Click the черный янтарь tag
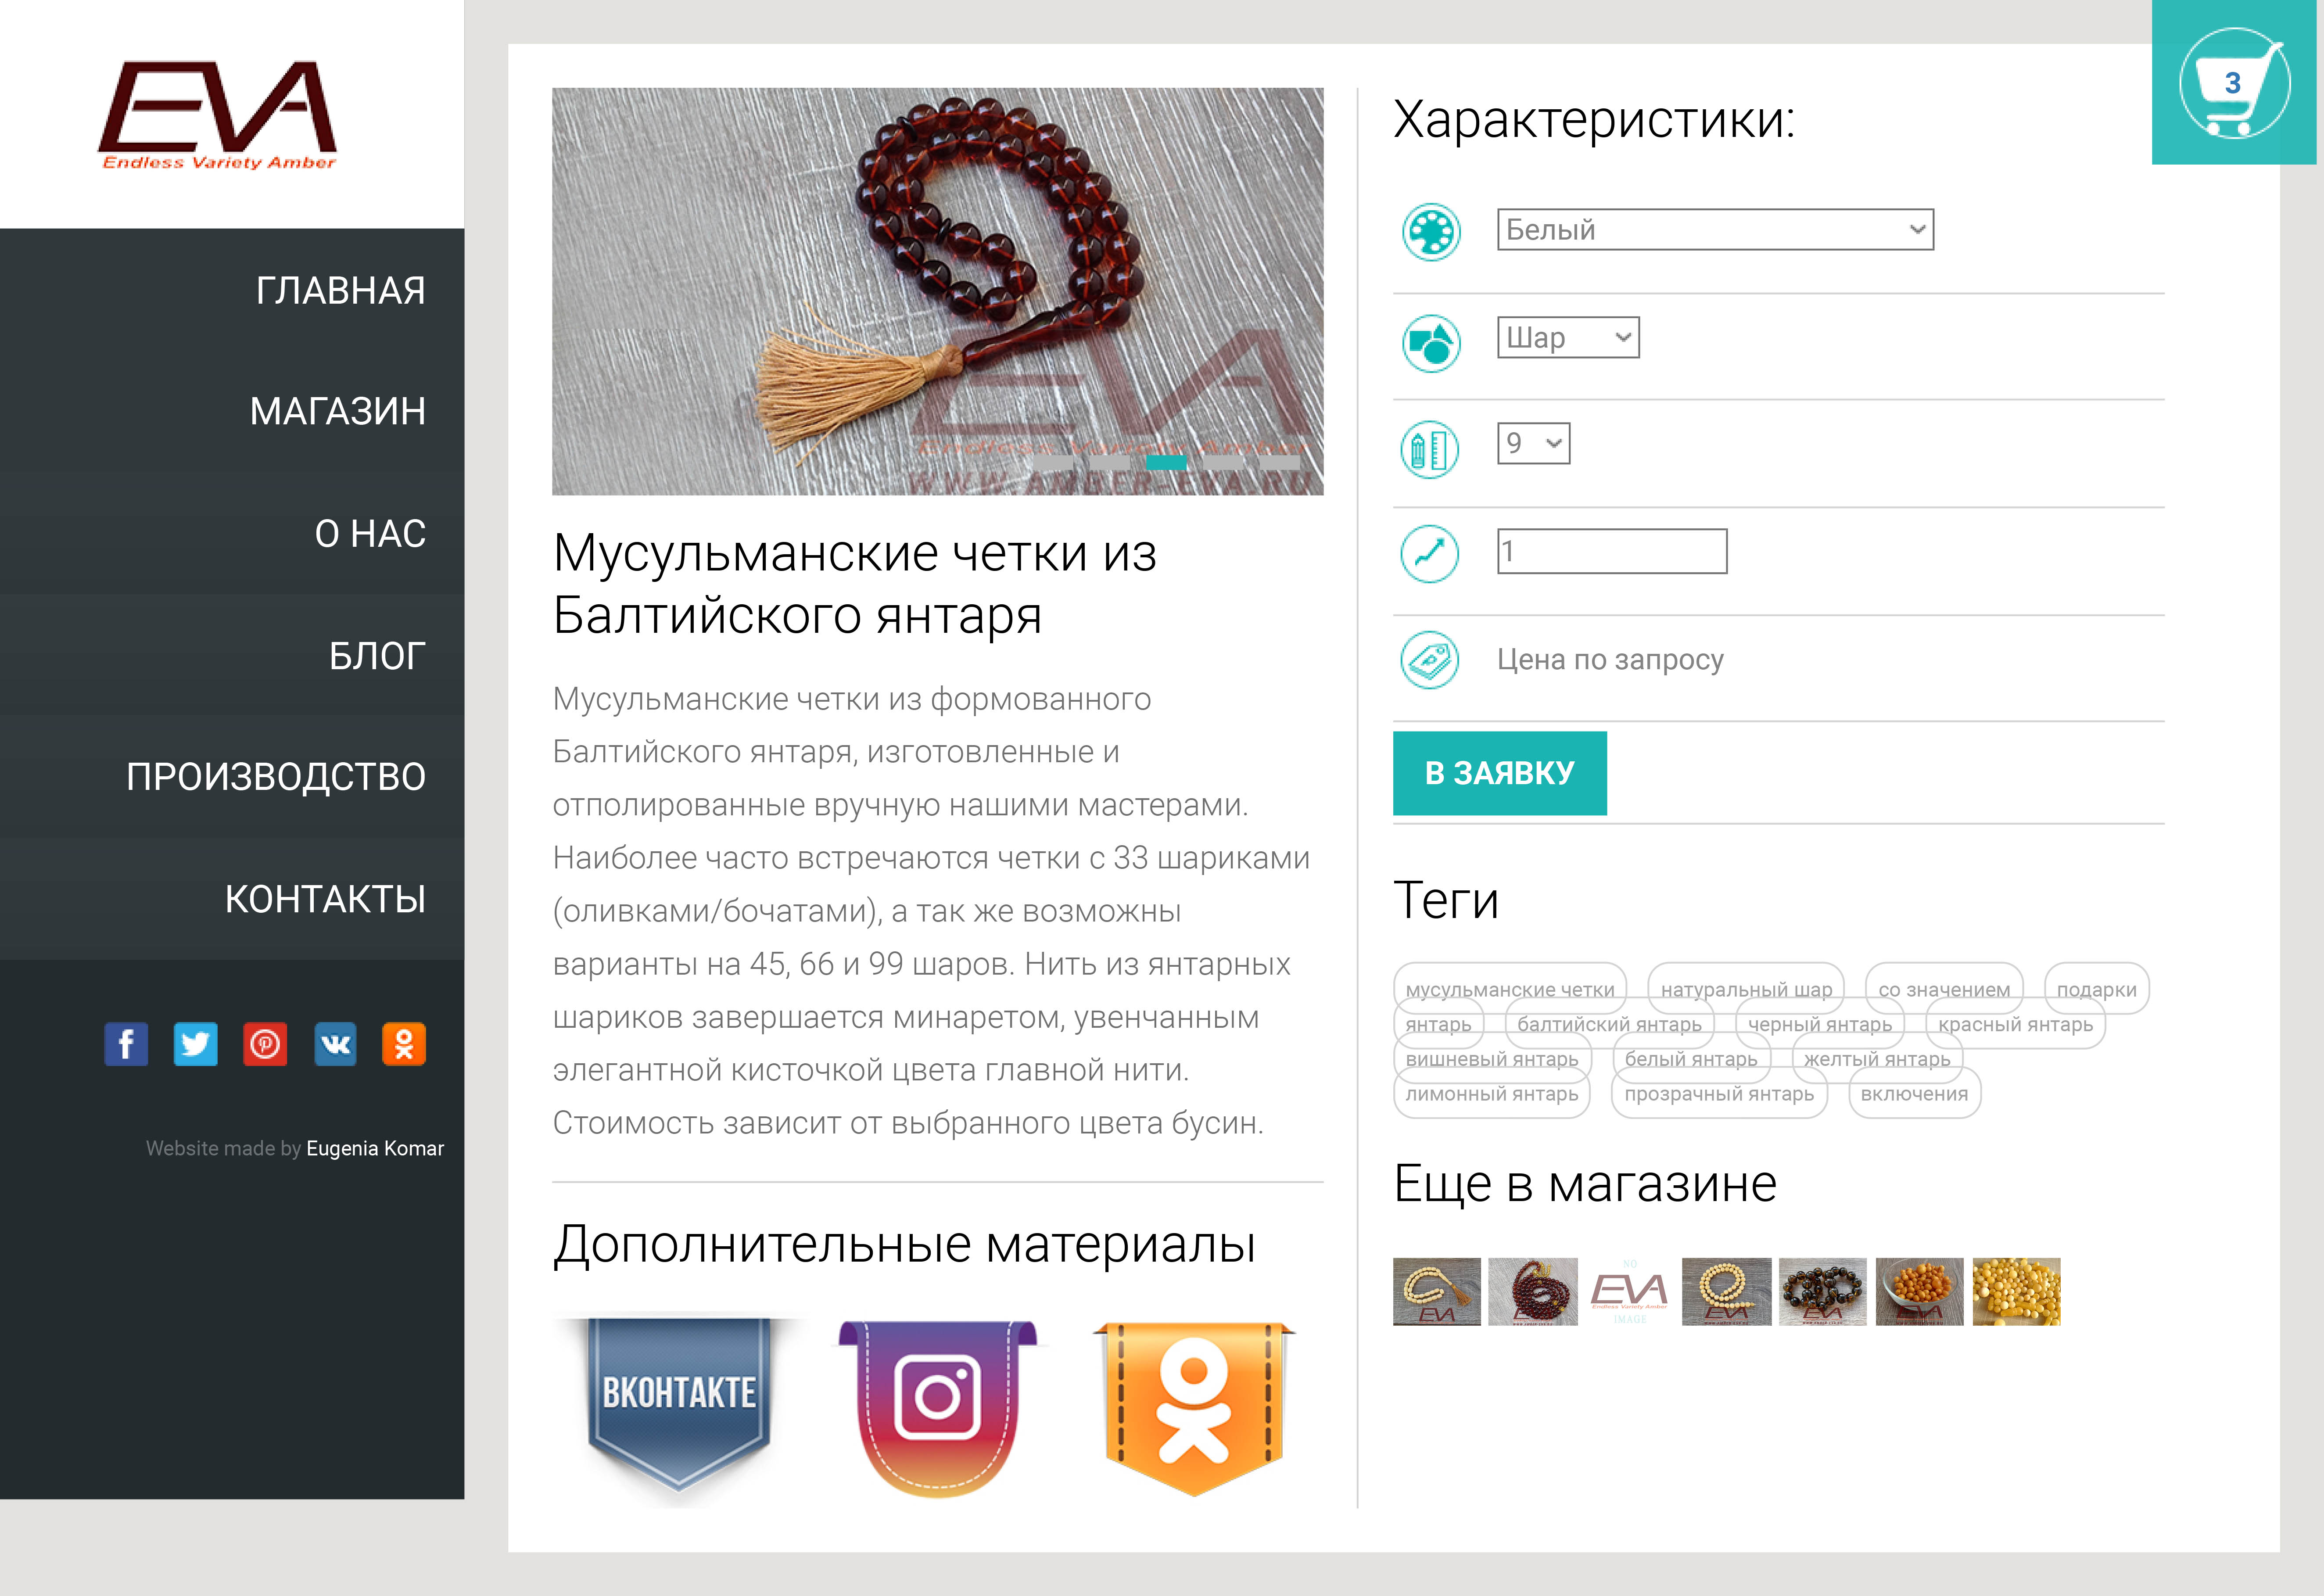The height and width of the screenshot is (1596, 2324). pos(1819,1024)
